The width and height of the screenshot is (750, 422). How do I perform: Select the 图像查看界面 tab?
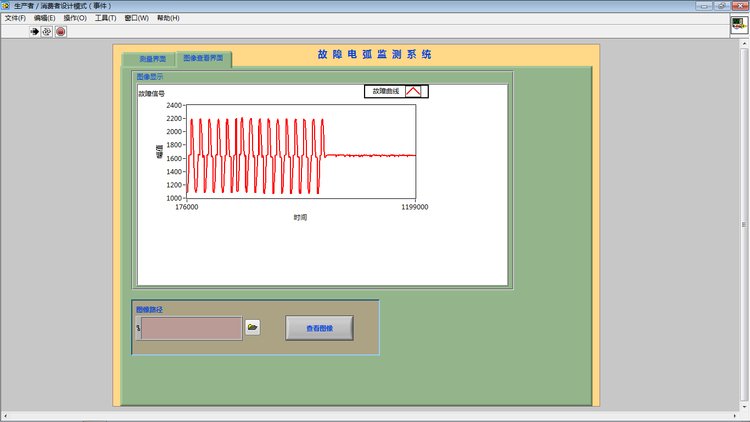pos(204,59)
